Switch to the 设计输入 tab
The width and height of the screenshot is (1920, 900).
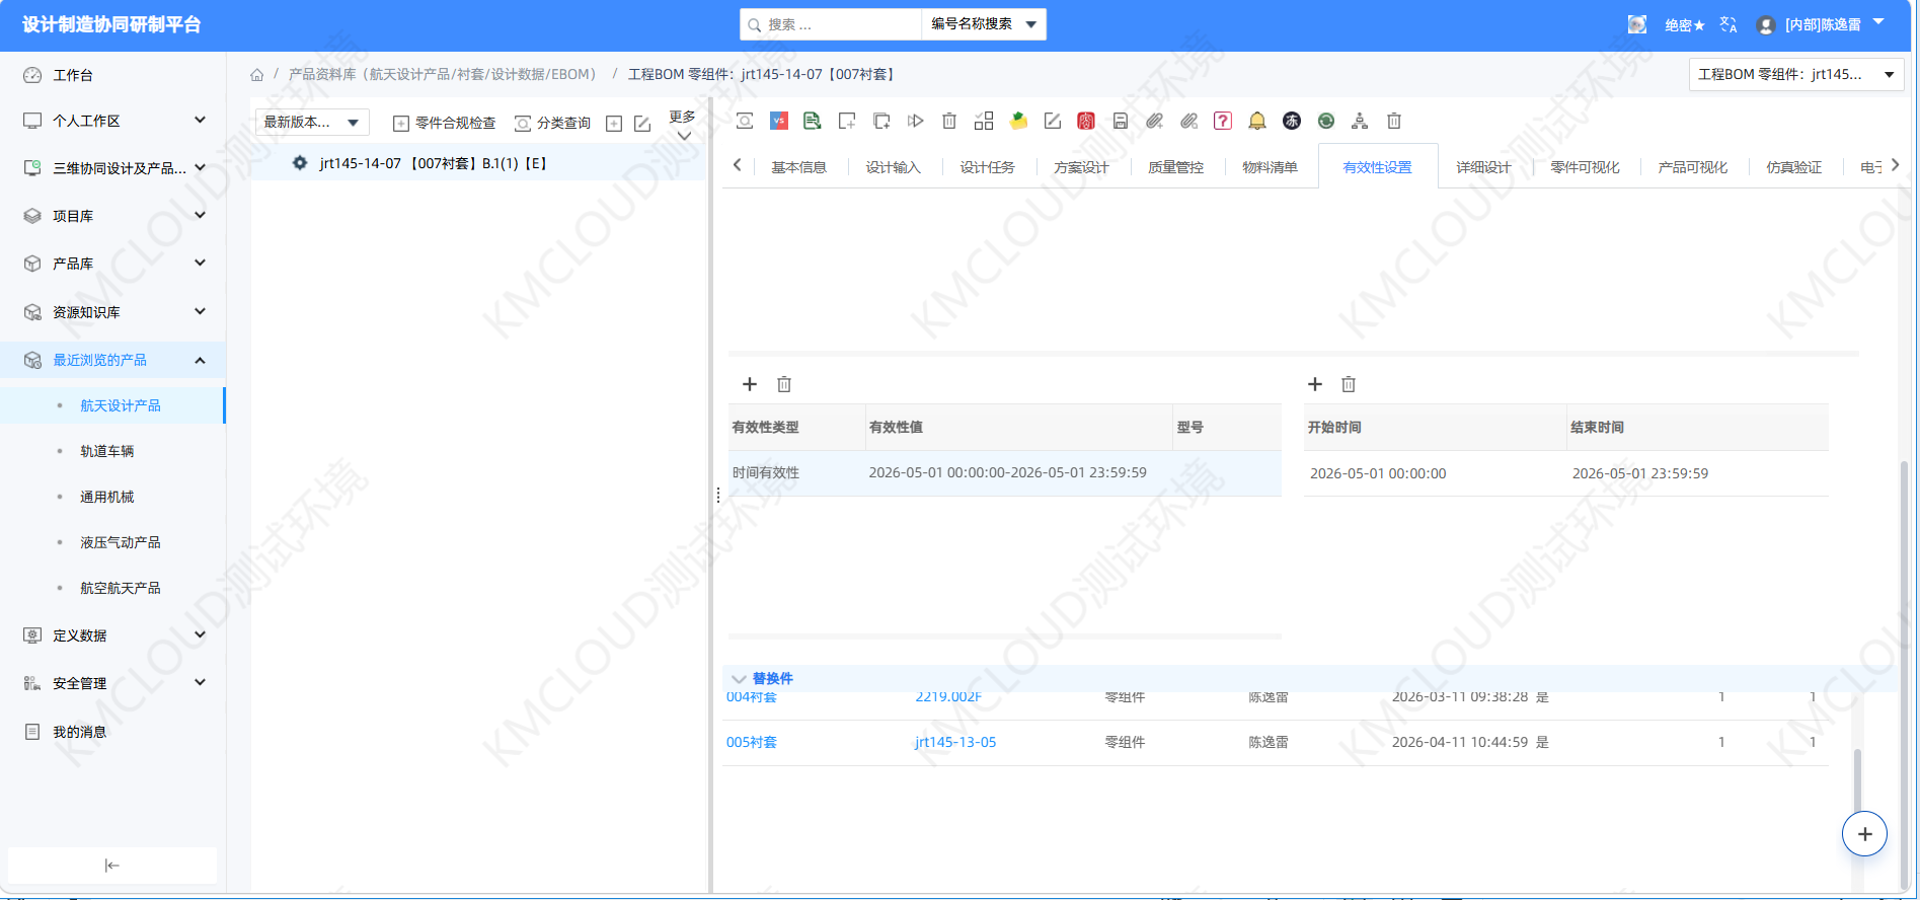tap(893, 167)
